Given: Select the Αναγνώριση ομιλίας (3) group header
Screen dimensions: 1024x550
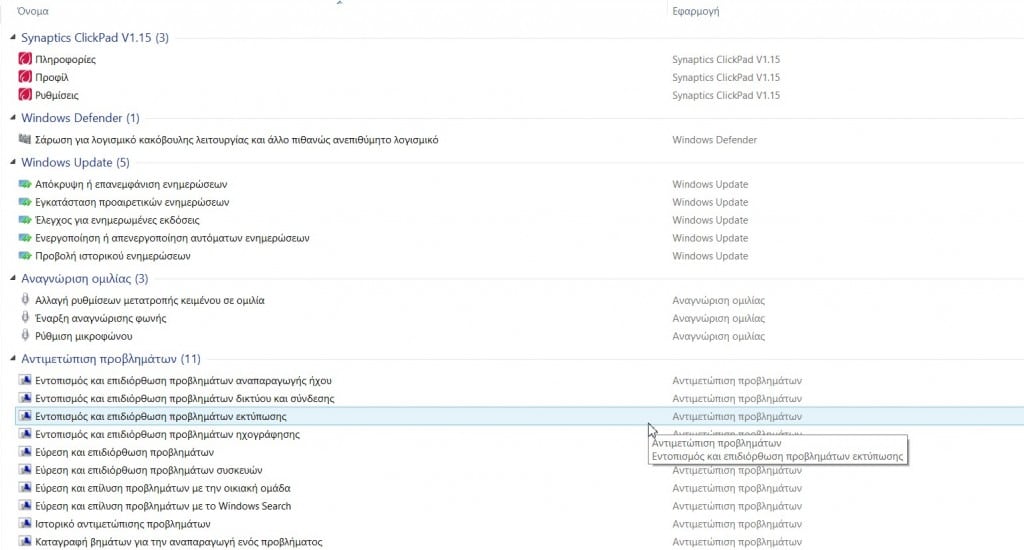Looking at the screenshot, I should click(x=85, y=279).
